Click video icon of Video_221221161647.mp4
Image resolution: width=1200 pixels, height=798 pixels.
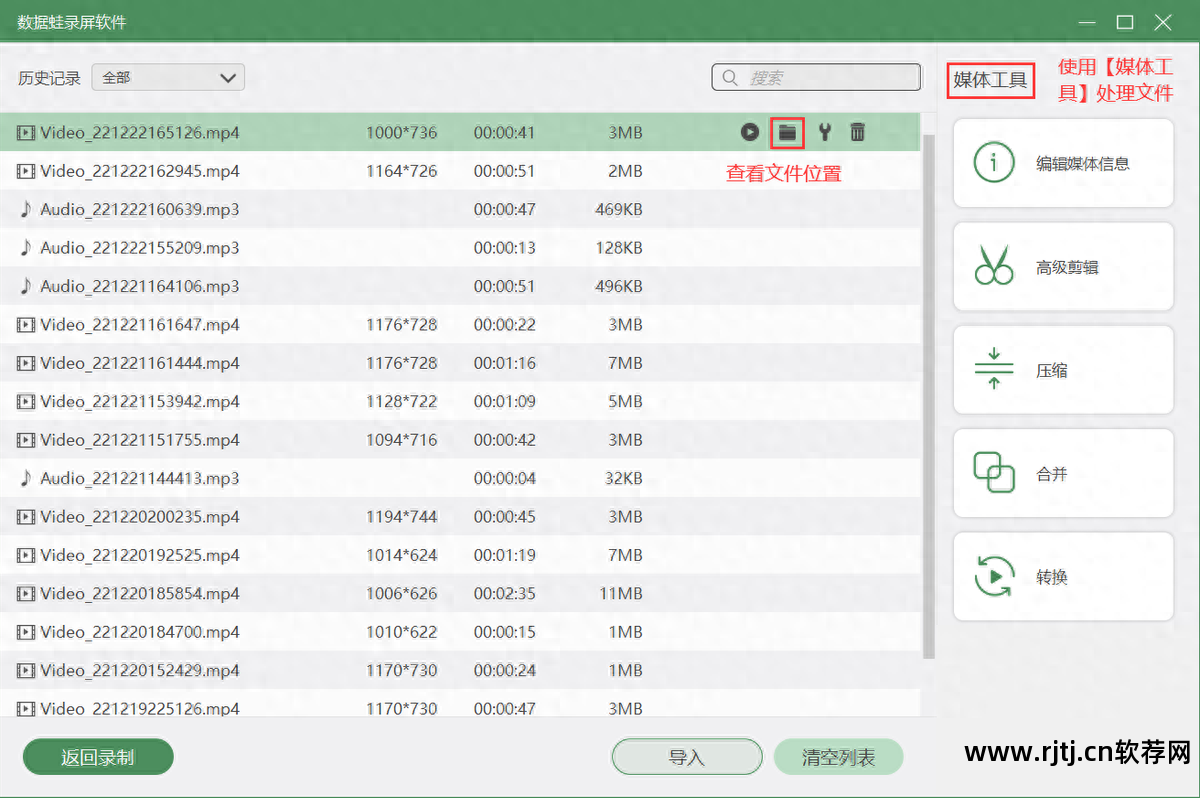26,324
